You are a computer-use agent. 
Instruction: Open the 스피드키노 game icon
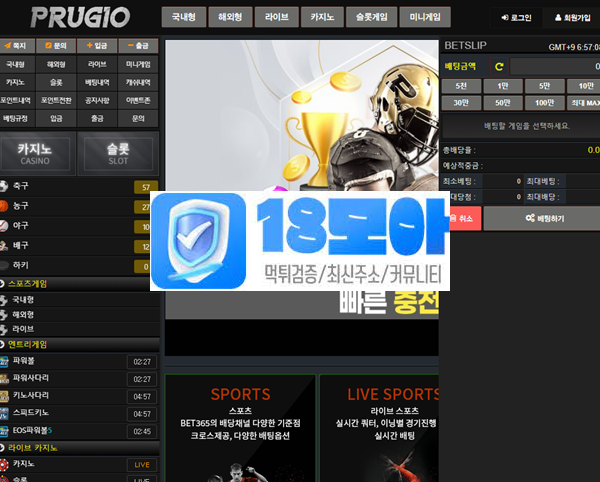4,414
